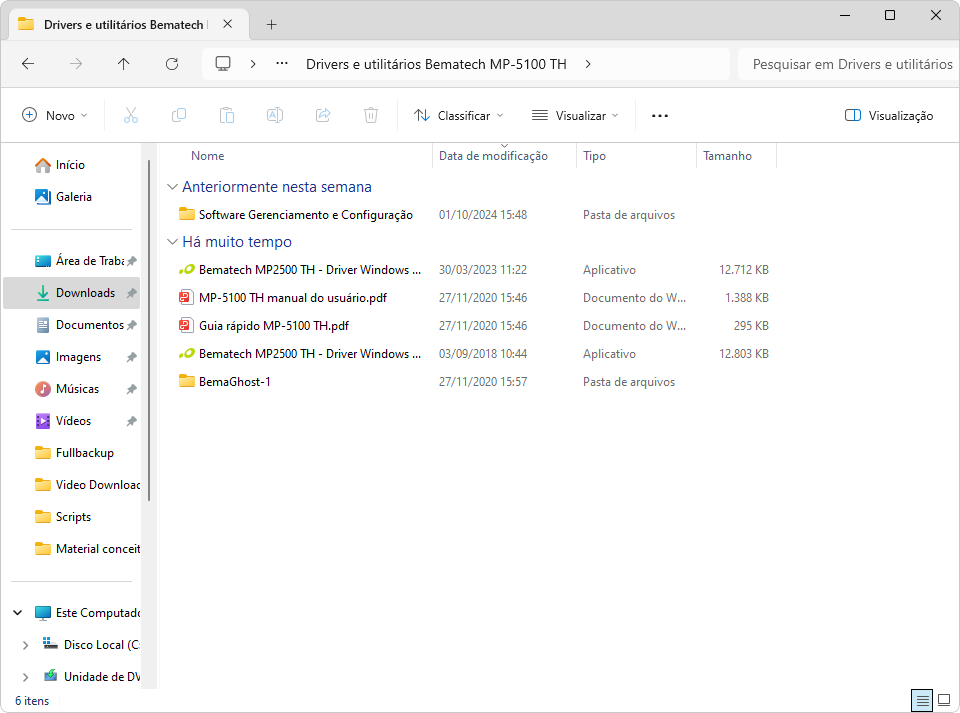The width and height of the screenshot is (960, 713).
Task: Open the Classificar sort dropdown
Action: coord(459,116)
